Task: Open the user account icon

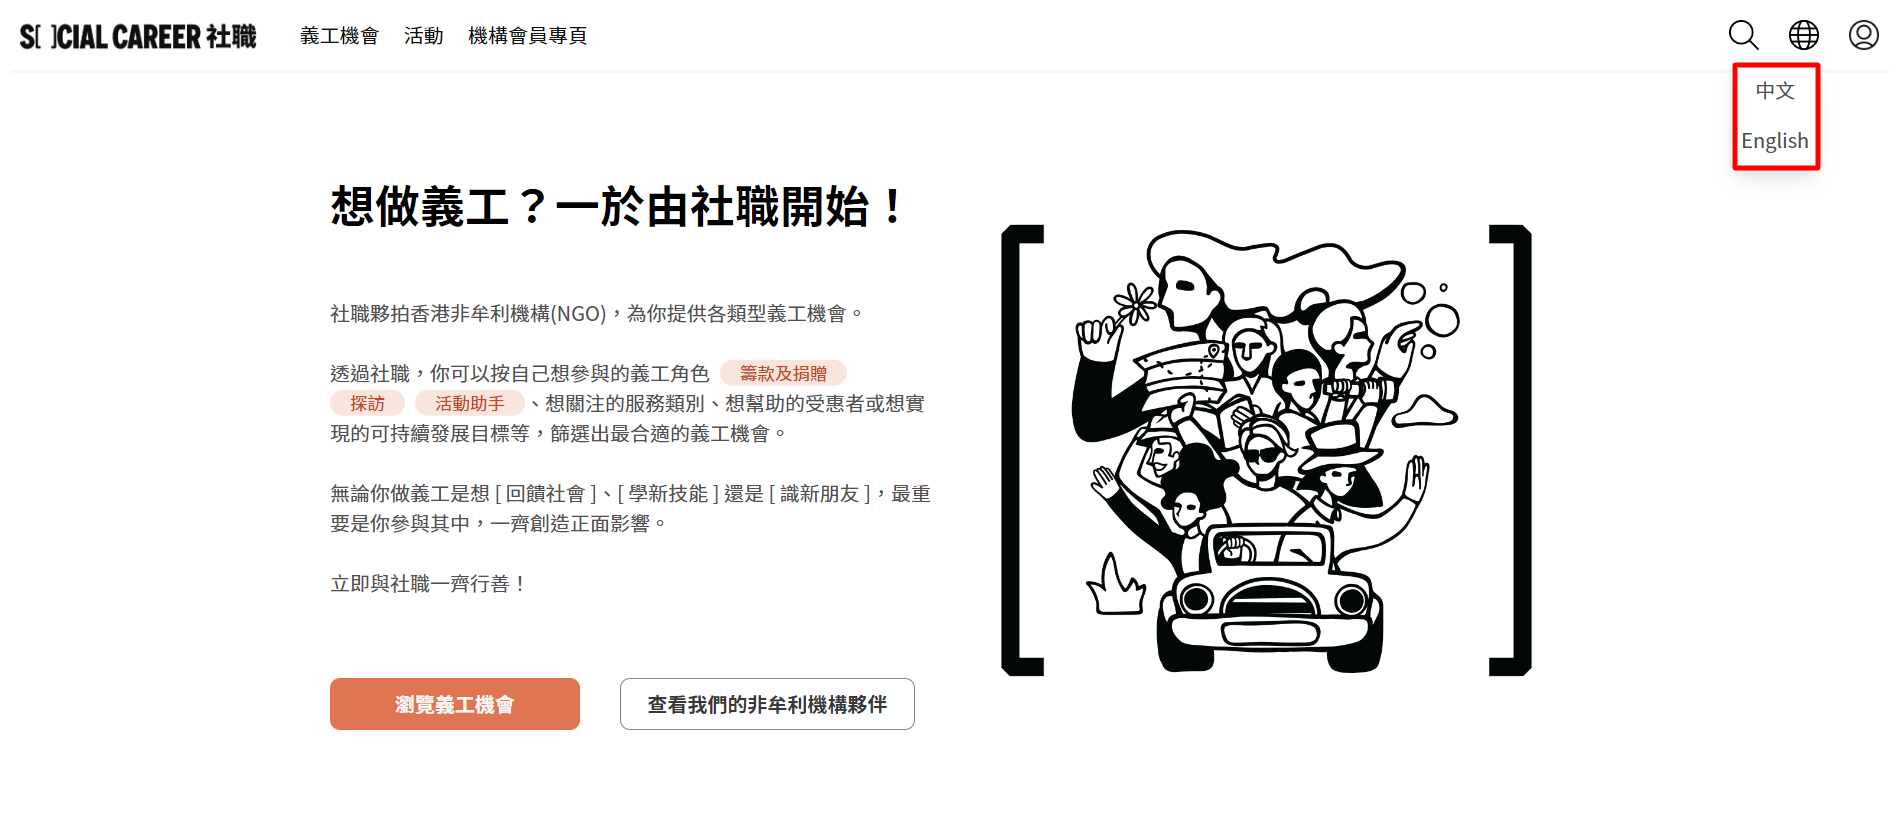Action: tap(1863, 35)
